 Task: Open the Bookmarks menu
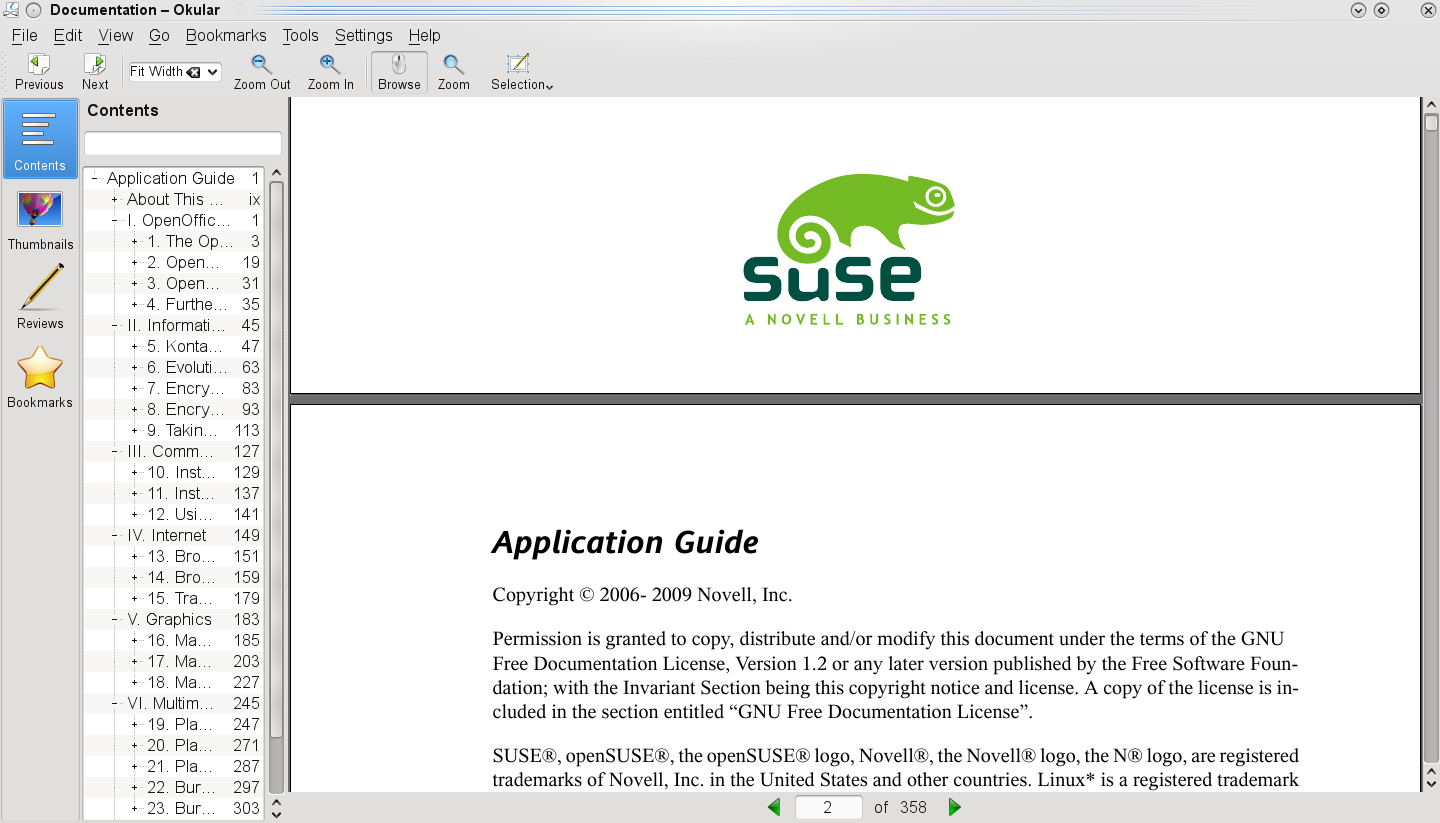click(x=226, y=35)
